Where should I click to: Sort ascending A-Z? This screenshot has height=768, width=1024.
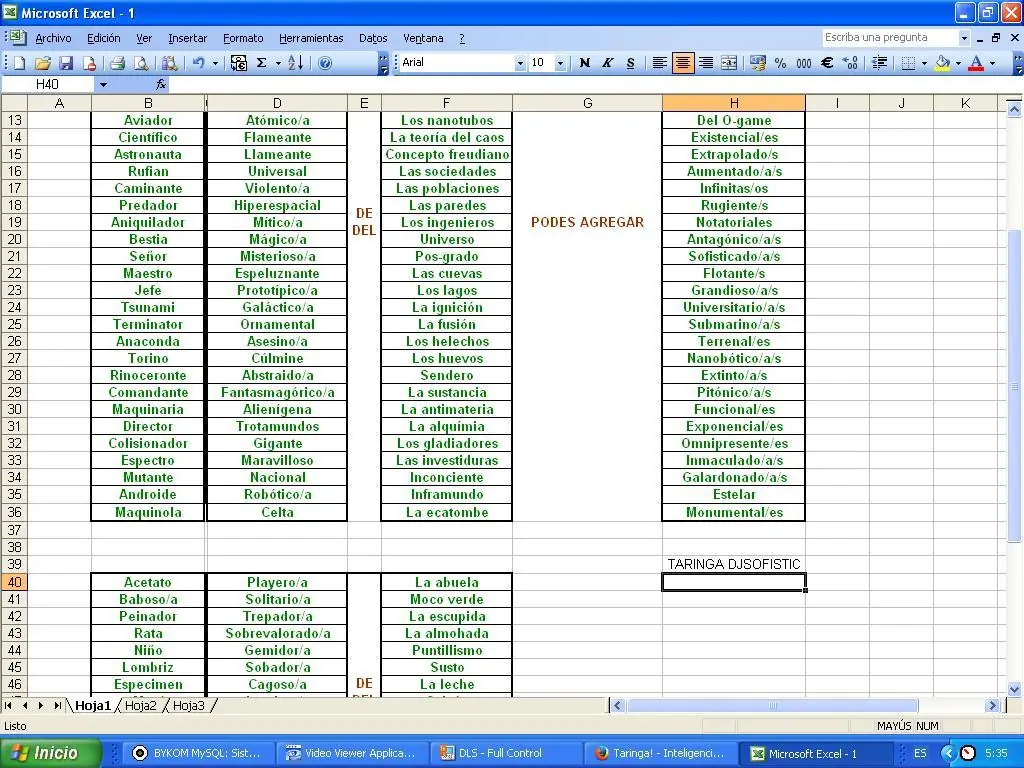[x=295, y=63]
